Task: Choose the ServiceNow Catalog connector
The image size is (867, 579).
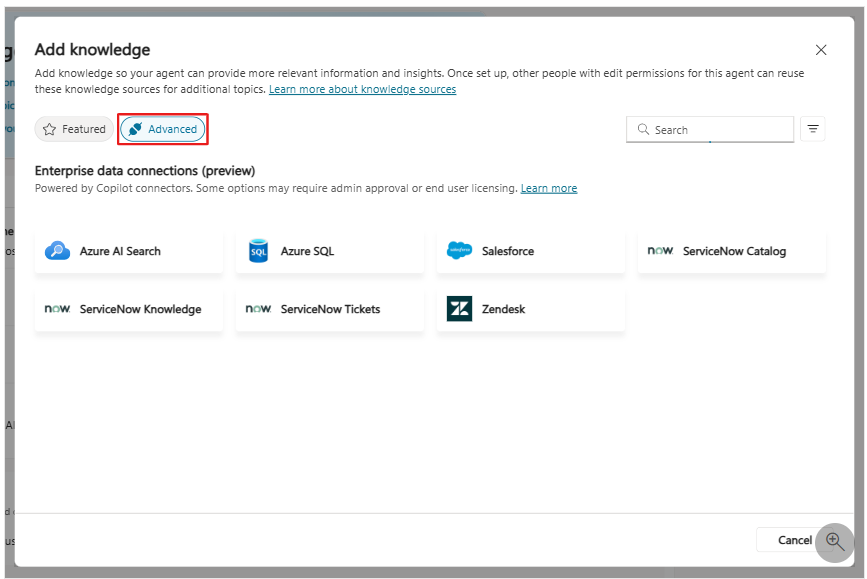Action: 732,251
